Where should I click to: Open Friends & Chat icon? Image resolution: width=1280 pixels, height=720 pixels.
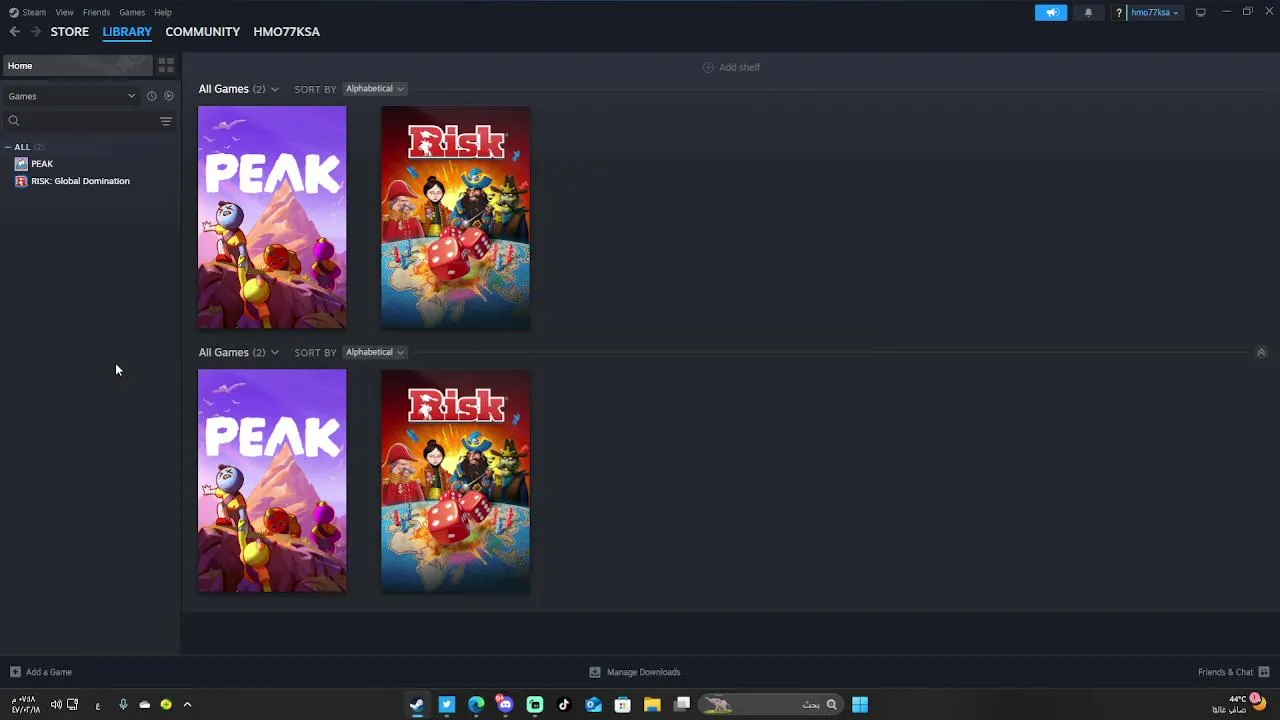pyautogui.click(x=1264, y=672)
